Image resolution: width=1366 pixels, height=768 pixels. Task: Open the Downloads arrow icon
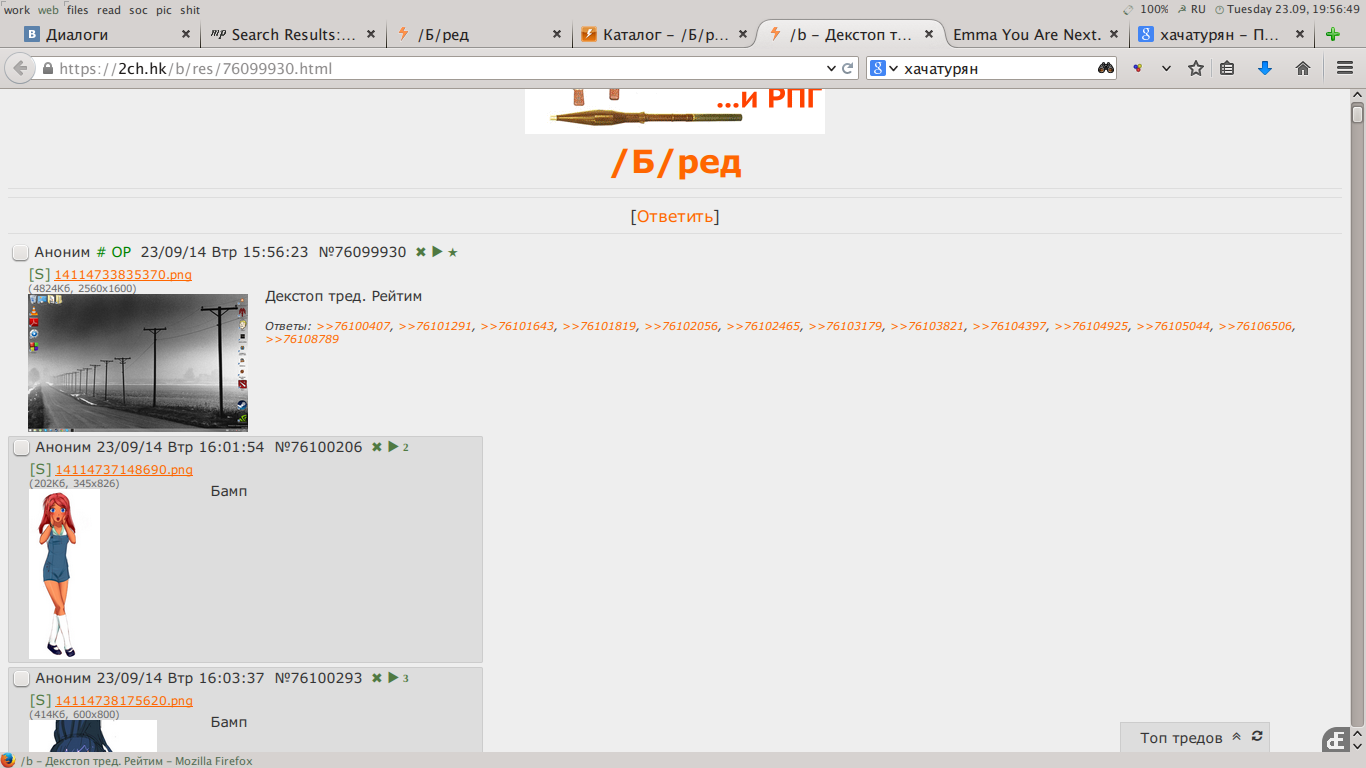click(x=1265, y=68)
